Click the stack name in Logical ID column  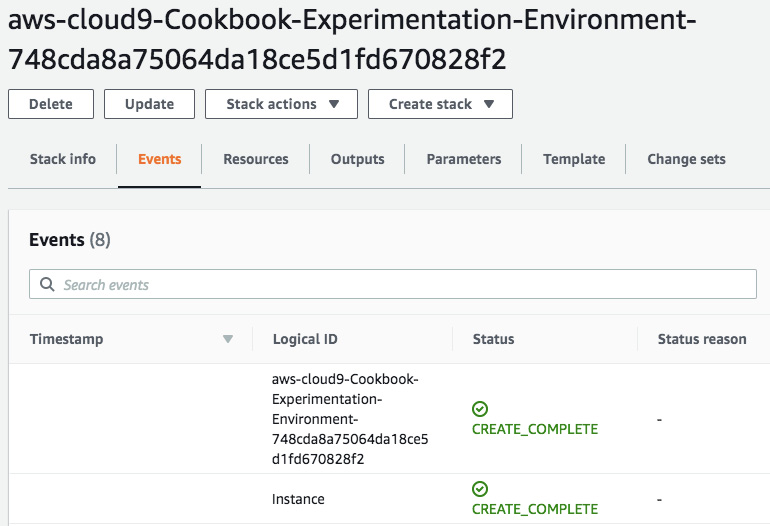click(350, 419)
